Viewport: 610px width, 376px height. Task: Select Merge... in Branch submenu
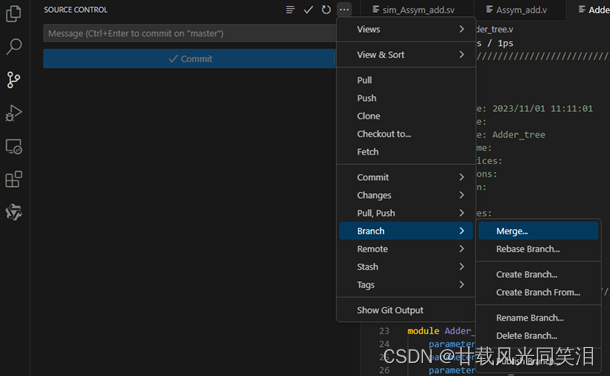538,231
